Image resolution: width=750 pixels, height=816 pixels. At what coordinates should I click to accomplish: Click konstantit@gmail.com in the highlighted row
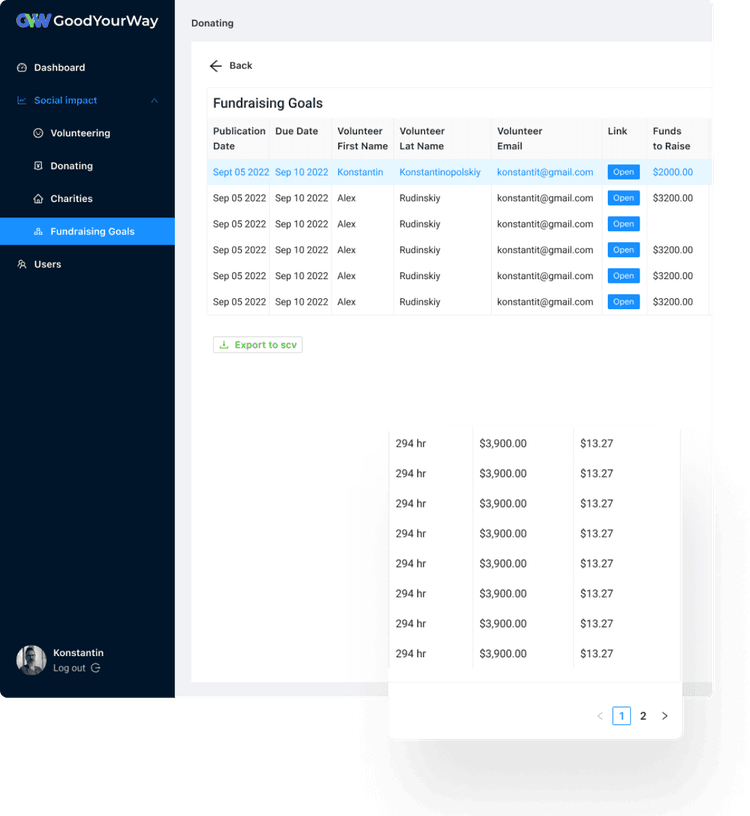(x=545, y=172)
